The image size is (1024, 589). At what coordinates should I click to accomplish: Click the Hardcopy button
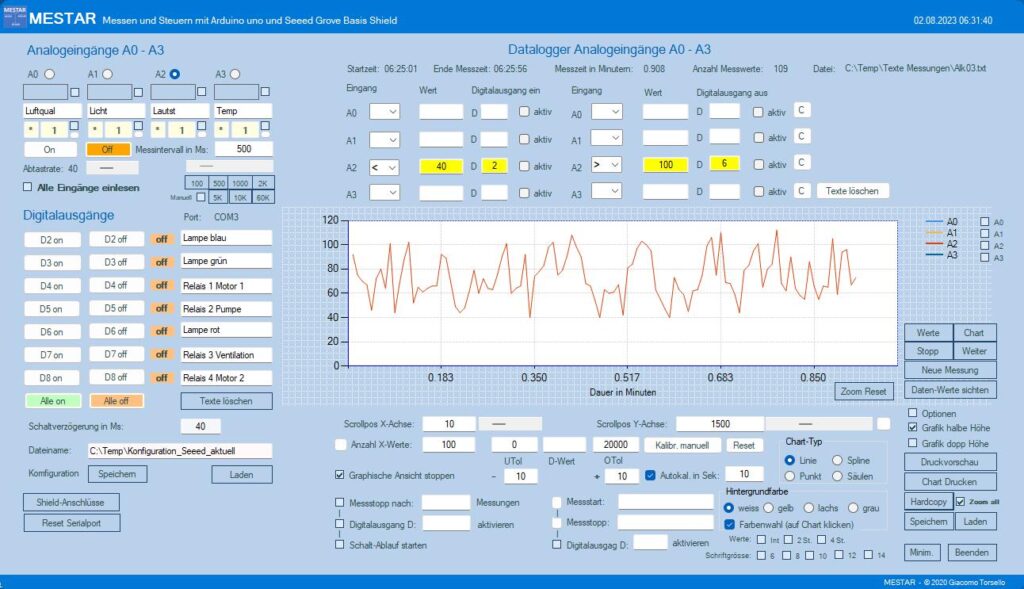coord(928,501)
